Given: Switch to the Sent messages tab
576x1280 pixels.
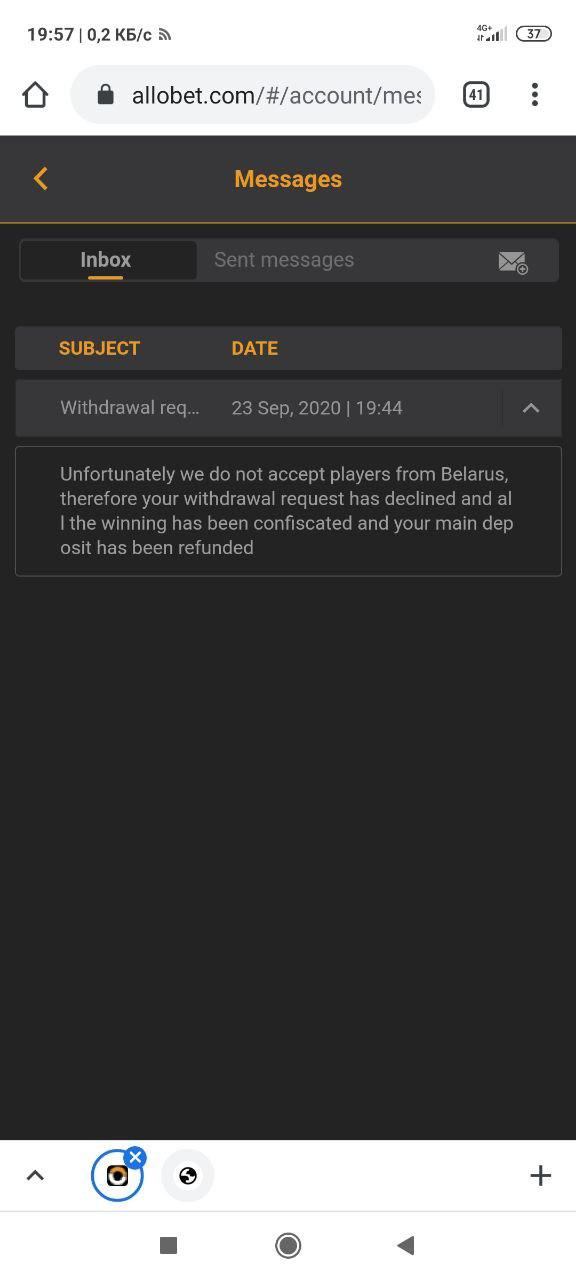Looking at the screenshot, I should pyautogui.click(x=284, y=260).
